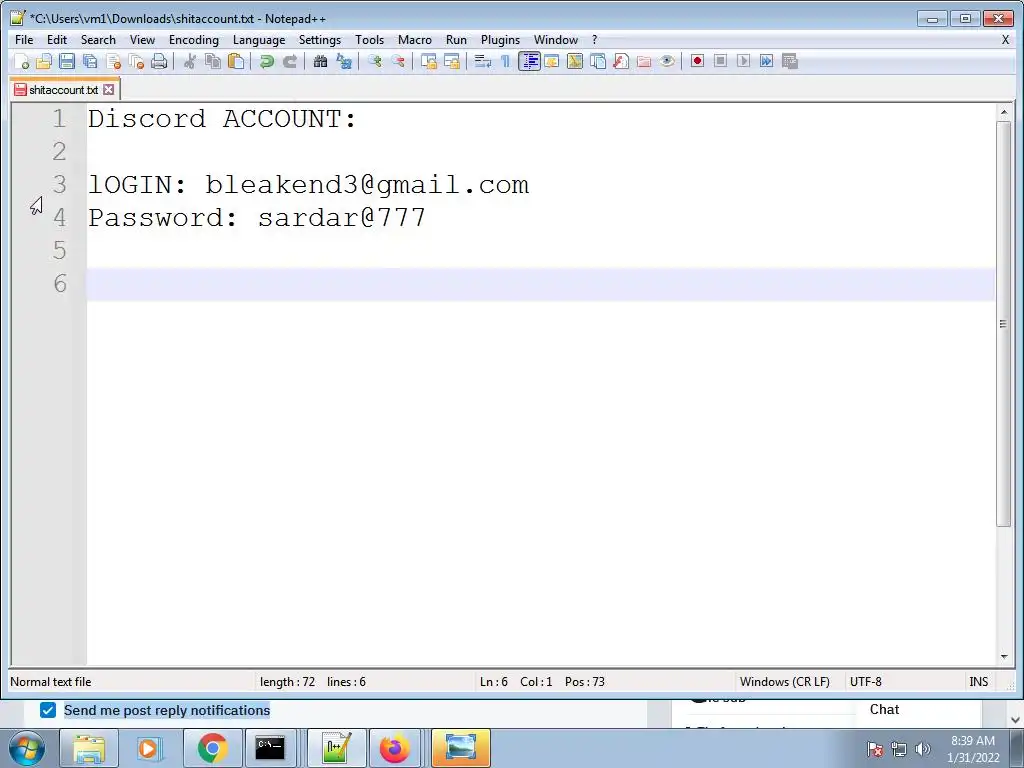Click the vertical scrollbar up arrow
Viewport: 1024px width, 768px height.
coord(1003,113)
